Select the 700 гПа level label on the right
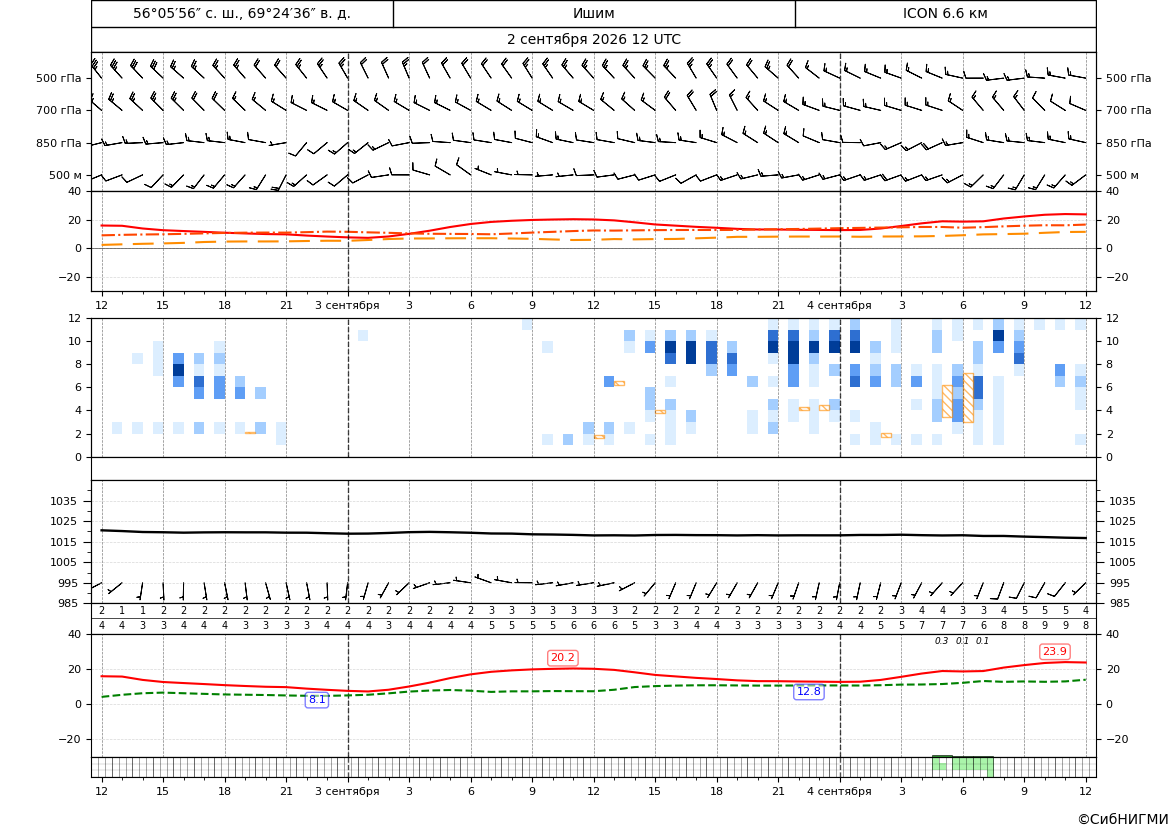The height and width of the screenshot is (827, 1169). point(1129,110)
